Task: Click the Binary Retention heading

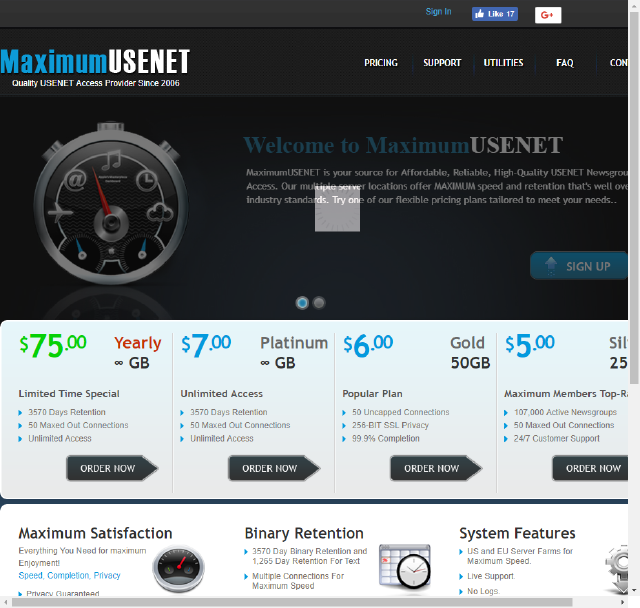Action: pos(304,533)
